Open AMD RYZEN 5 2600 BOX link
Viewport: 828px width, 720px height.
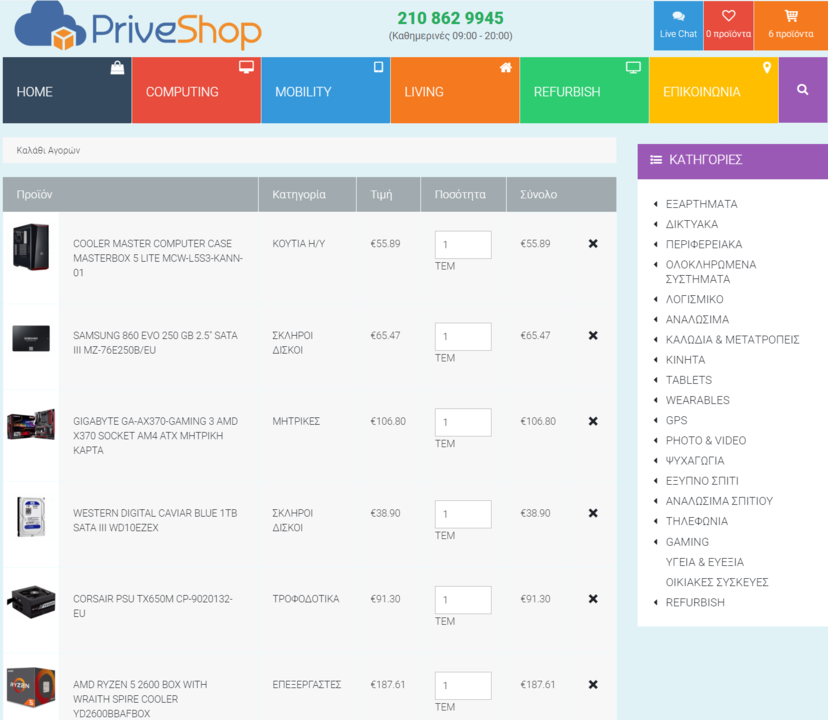click(x=140, y=698)
